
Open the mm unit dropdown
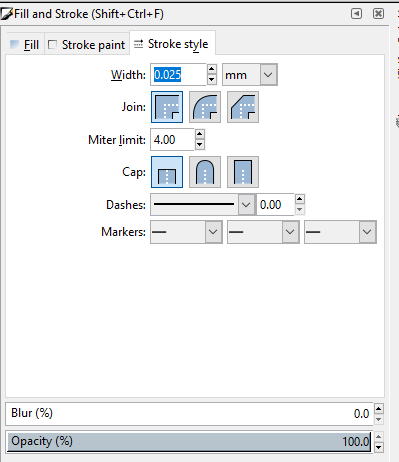coord(250,75)
